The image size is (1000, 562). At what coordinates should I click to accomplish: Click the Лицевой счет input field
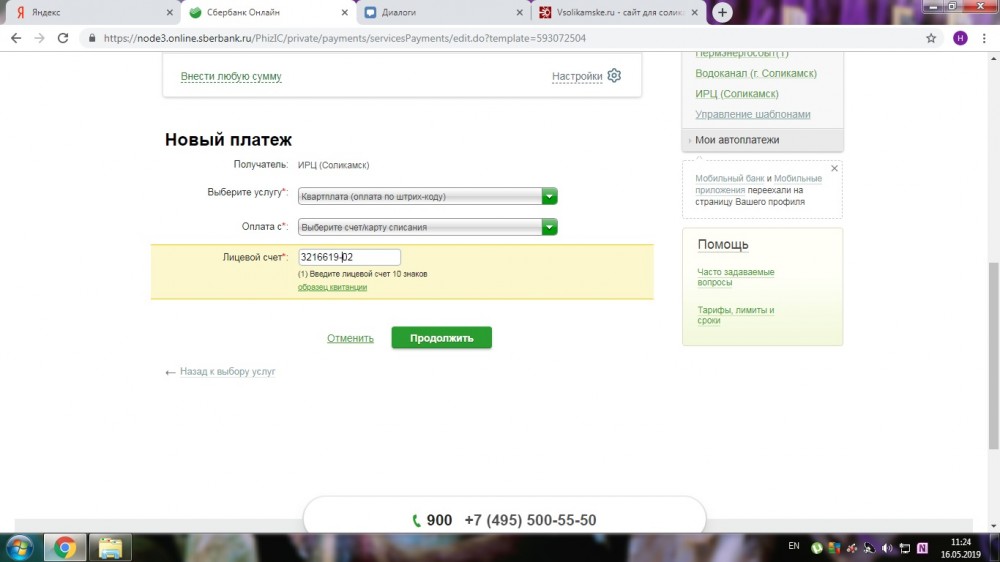349,257
